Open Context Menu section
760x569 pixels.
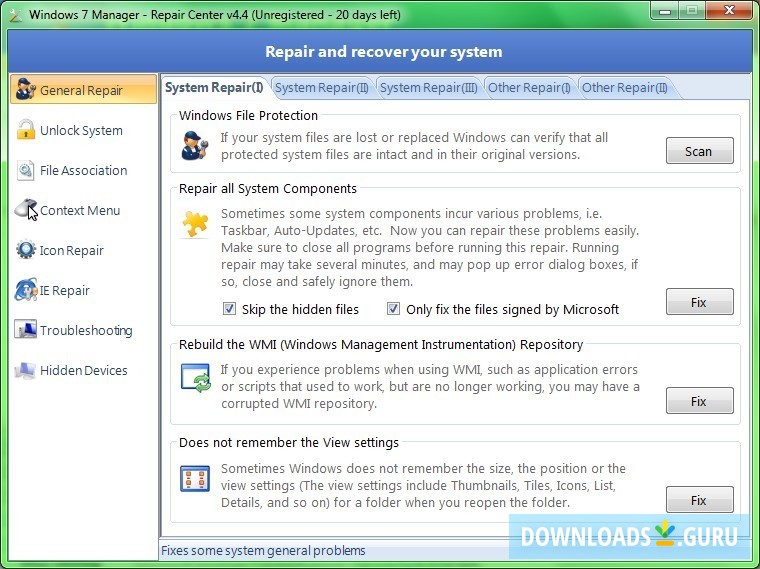tap(80, 210)
